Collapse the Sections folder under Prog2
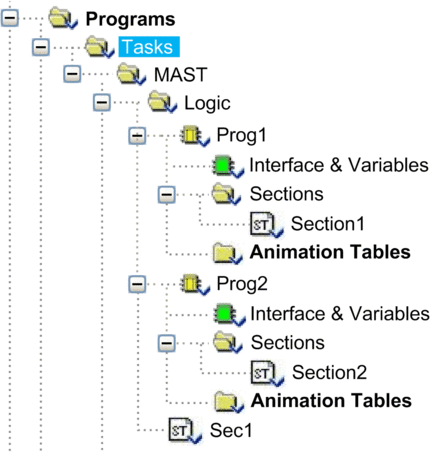Image resolution: width=431 pixels, height=452 pixels. 167,343
